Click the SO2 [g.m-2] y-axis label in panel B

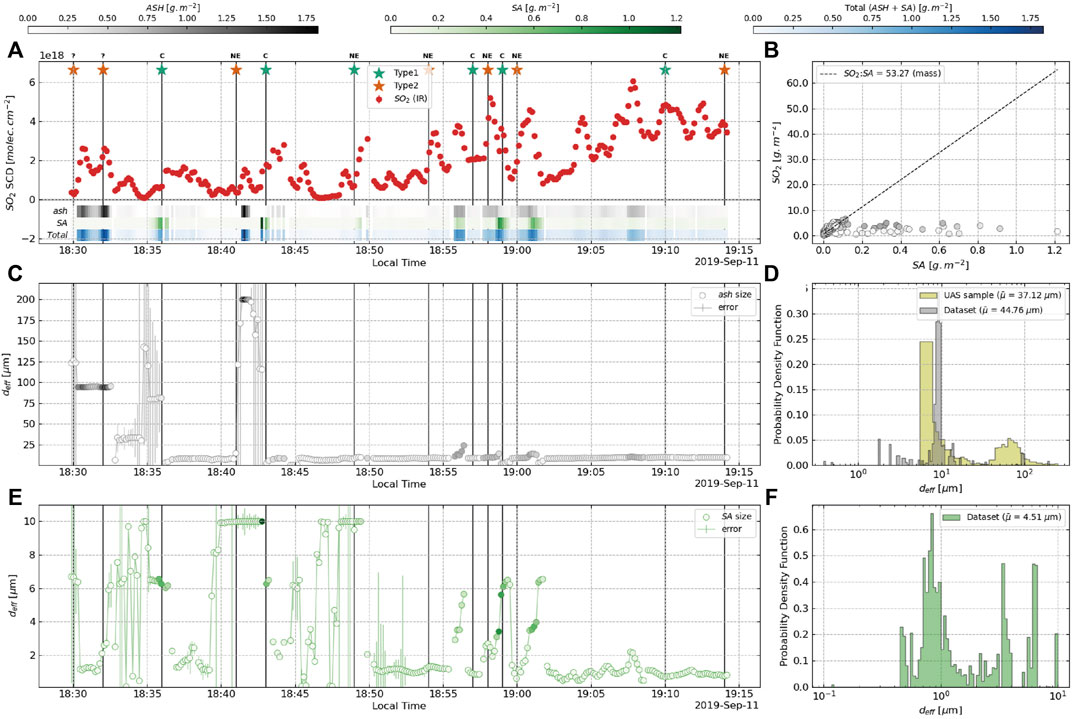click(777, 153)
